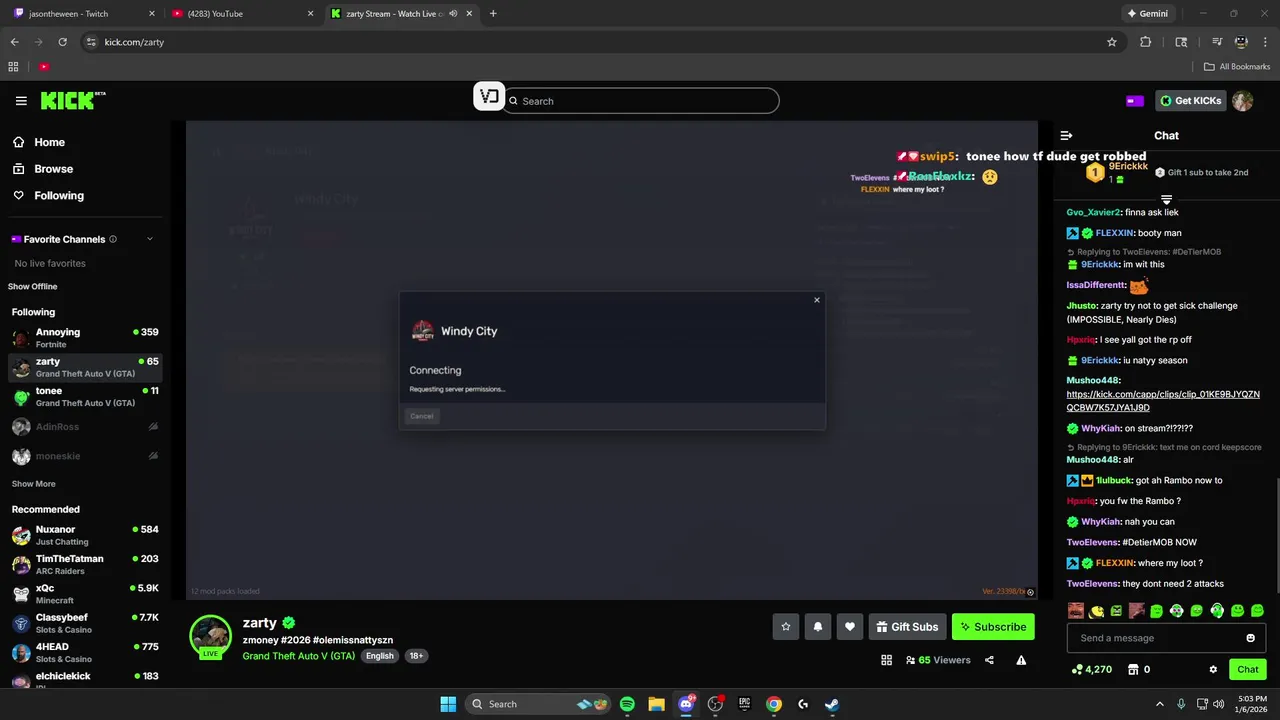Show hidden system tray icons chevron
The width and height of the screenshot is (1280, 720).
pos(1160,704)
